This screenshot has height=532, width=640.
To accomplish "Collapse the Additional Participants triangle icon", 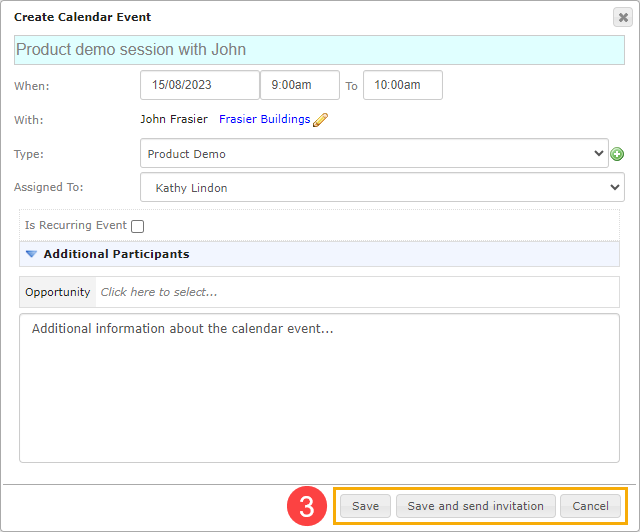I will pos(31,254).
